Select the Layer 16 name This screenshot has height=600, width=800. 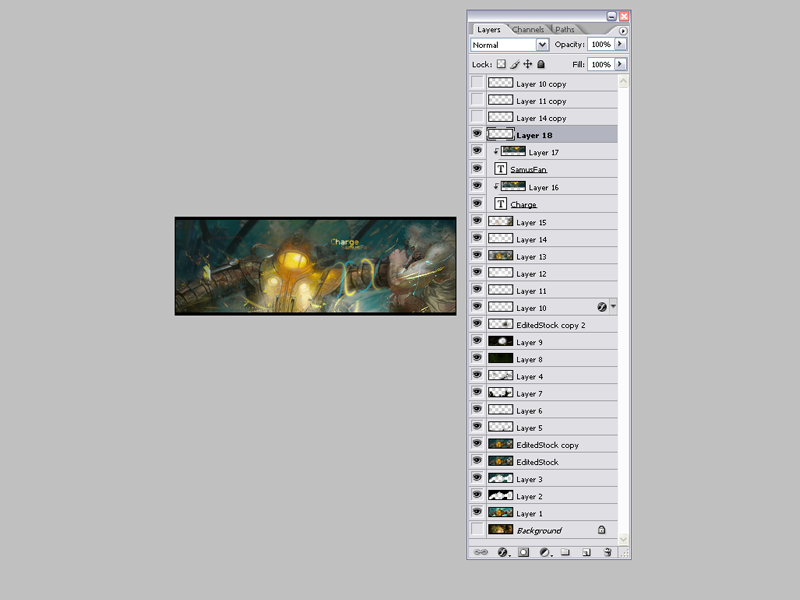point(543,187)
